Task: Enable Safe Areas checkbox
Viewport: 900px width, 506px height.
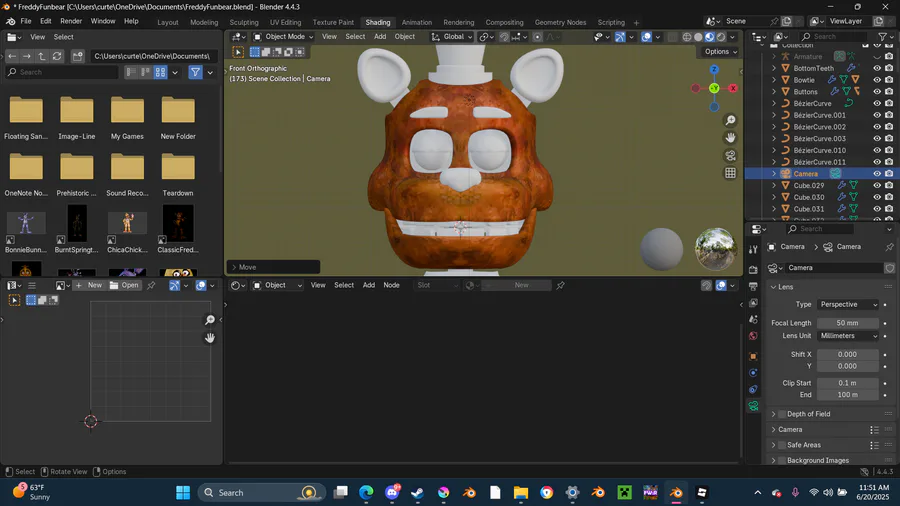Action: coord(781,445)
